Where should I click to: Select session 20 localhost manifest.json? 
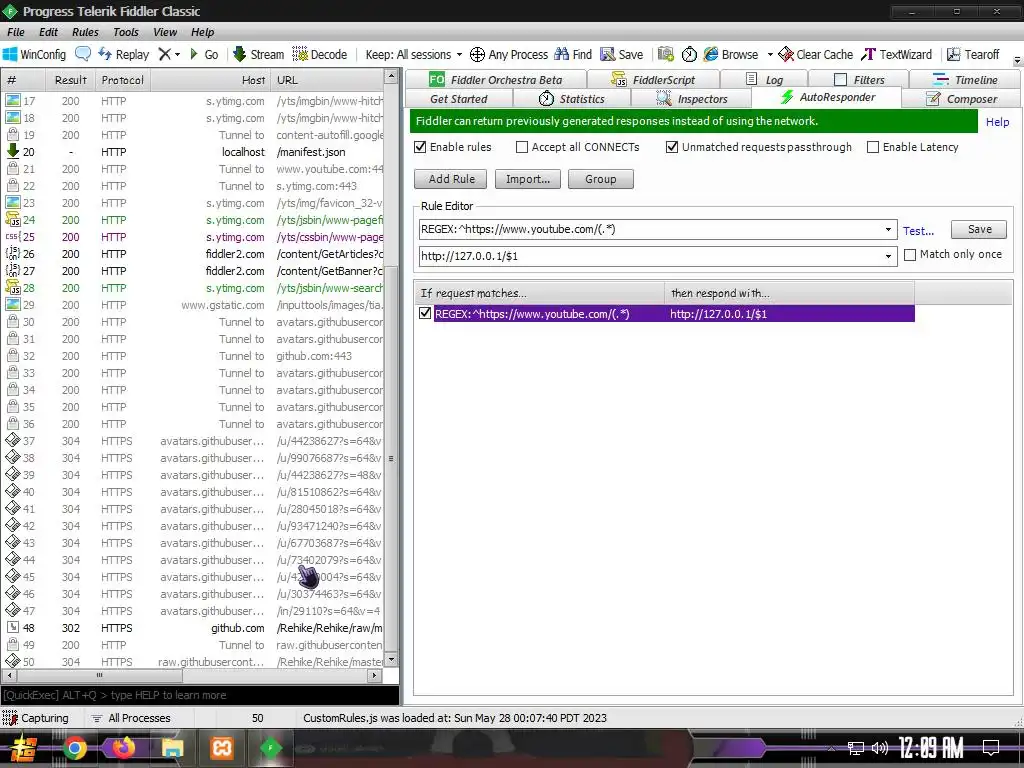193,152
